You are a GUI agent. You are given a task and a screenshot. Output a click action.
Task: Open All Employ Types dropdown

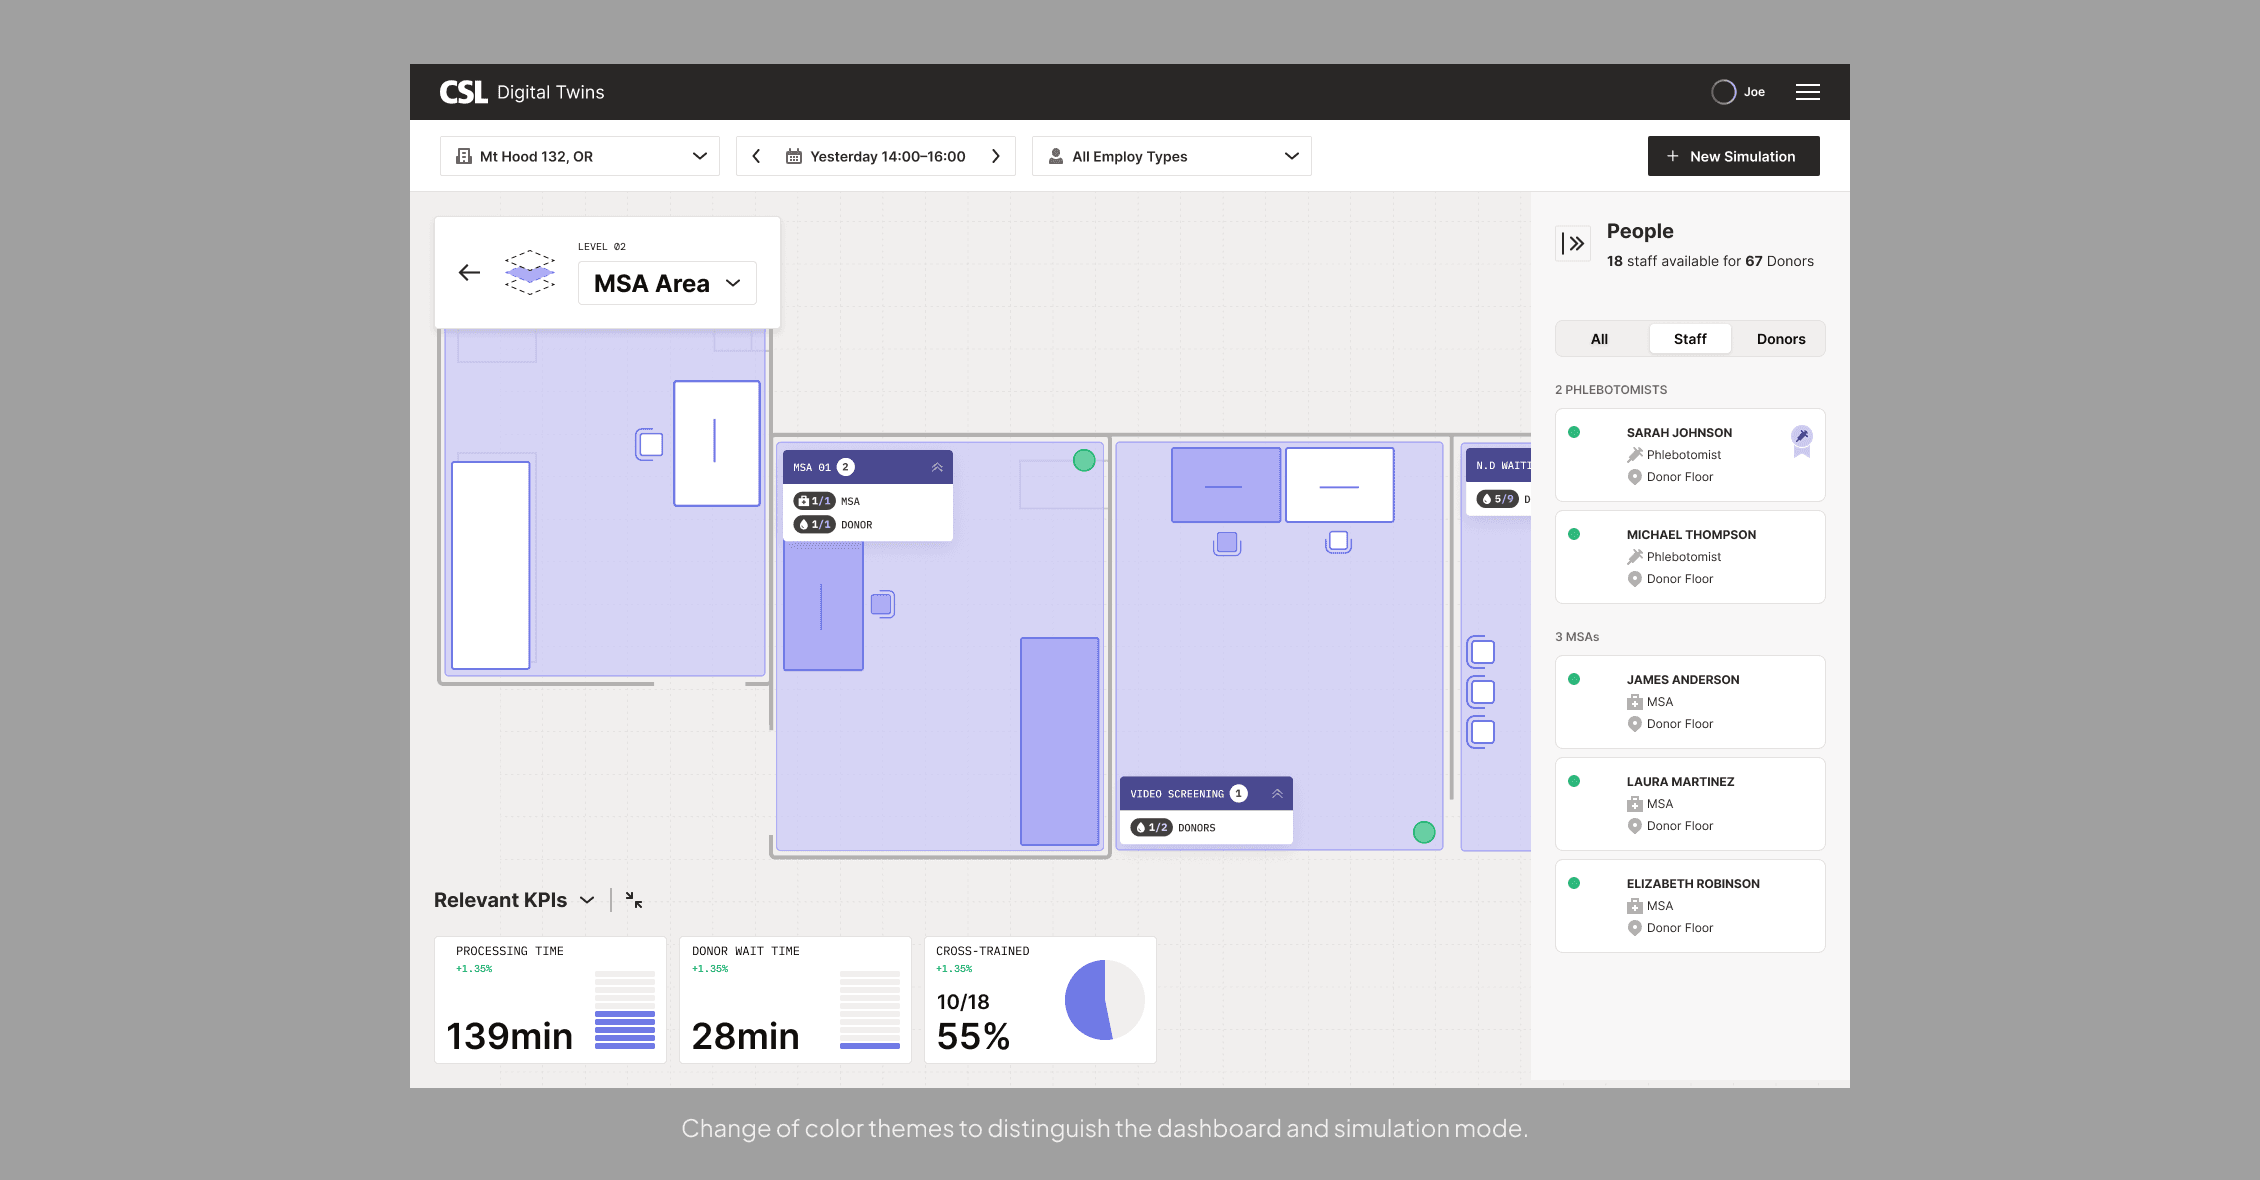pos(1172,156)
